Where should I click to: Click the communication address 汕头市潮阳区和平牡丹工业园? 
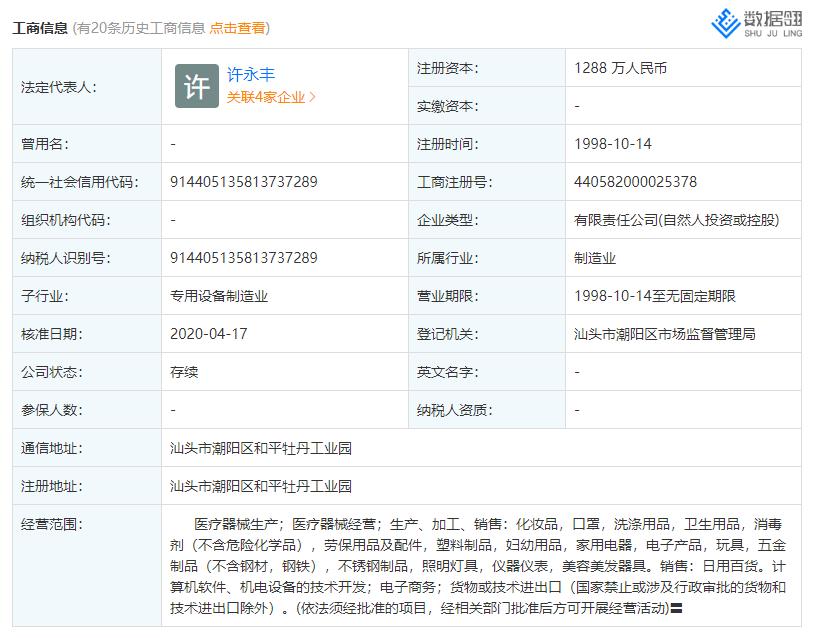coord(260,448)
